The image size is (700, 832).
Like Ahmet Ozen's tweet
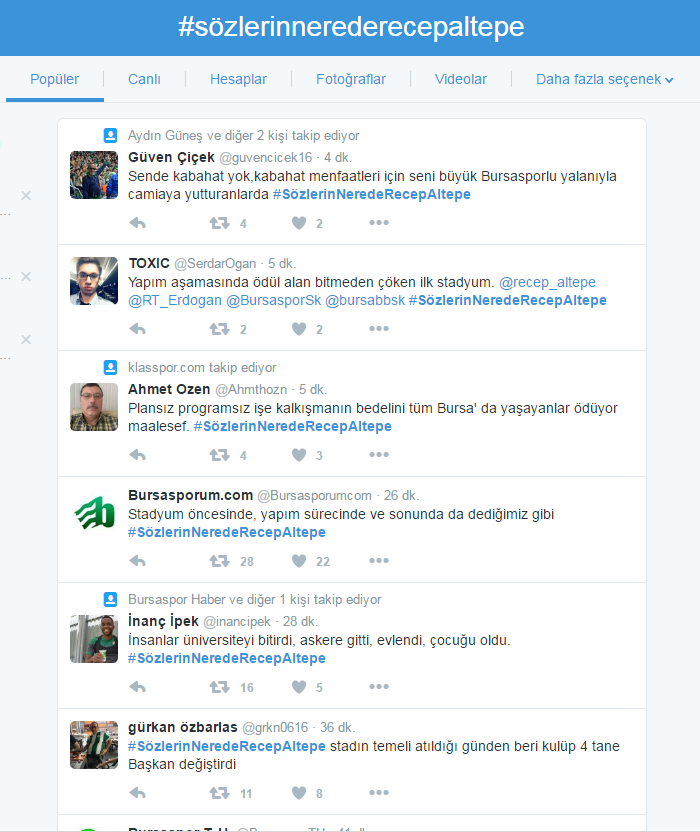point(299,455)
